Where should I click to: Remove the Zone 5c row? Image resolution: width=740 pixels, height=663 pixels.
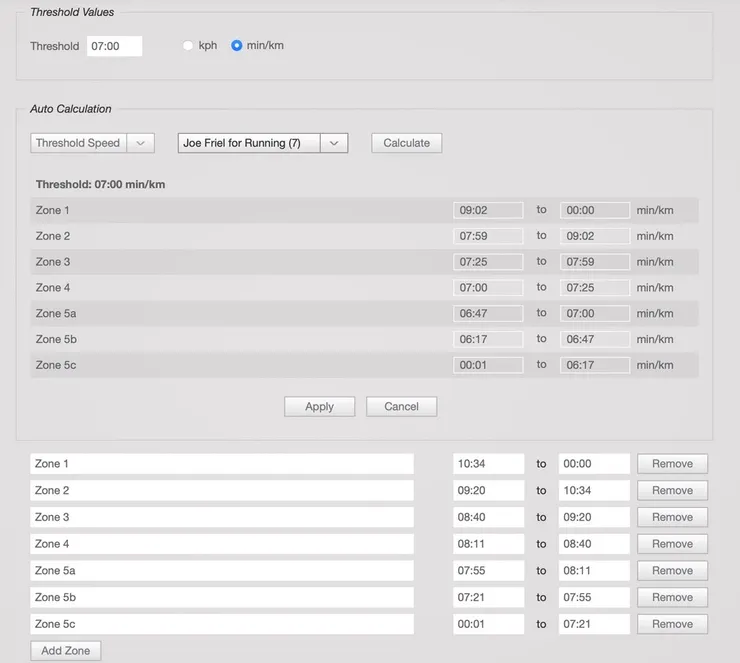672,624
